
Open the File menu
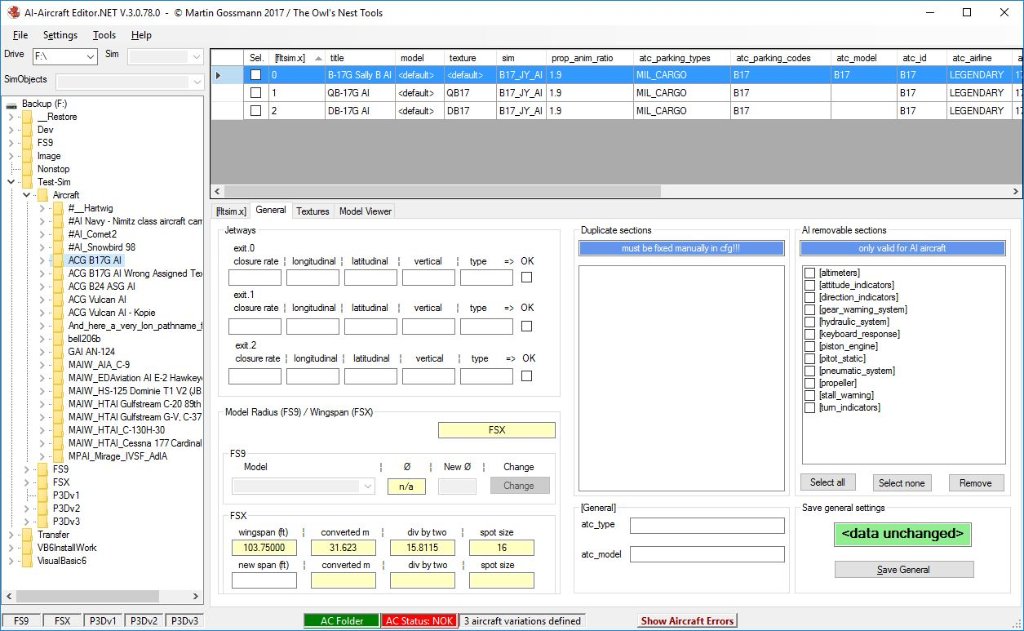click(20, 35)
